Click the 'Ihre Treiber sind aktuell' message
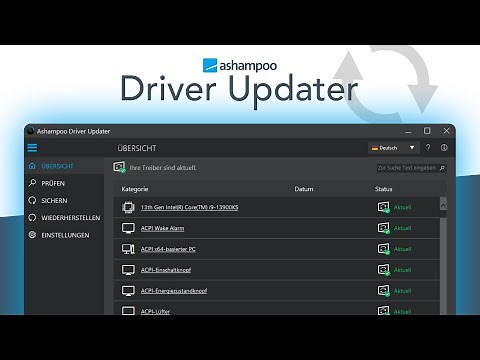Image resolution: width=480 pixels, height=360 pixels. tap(163, 168)
